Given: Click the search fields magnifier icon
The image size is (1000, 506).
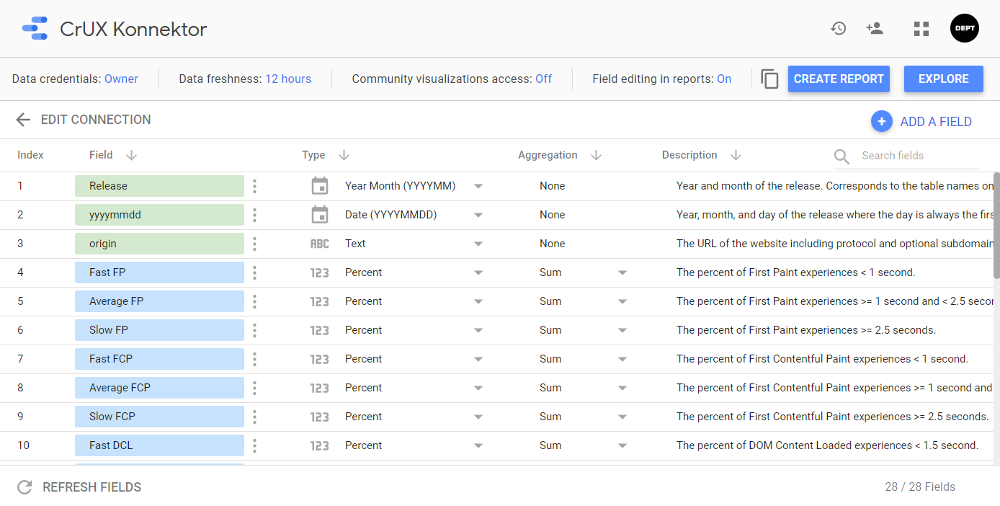Looking at the screenshot, I should click(842, 156).
